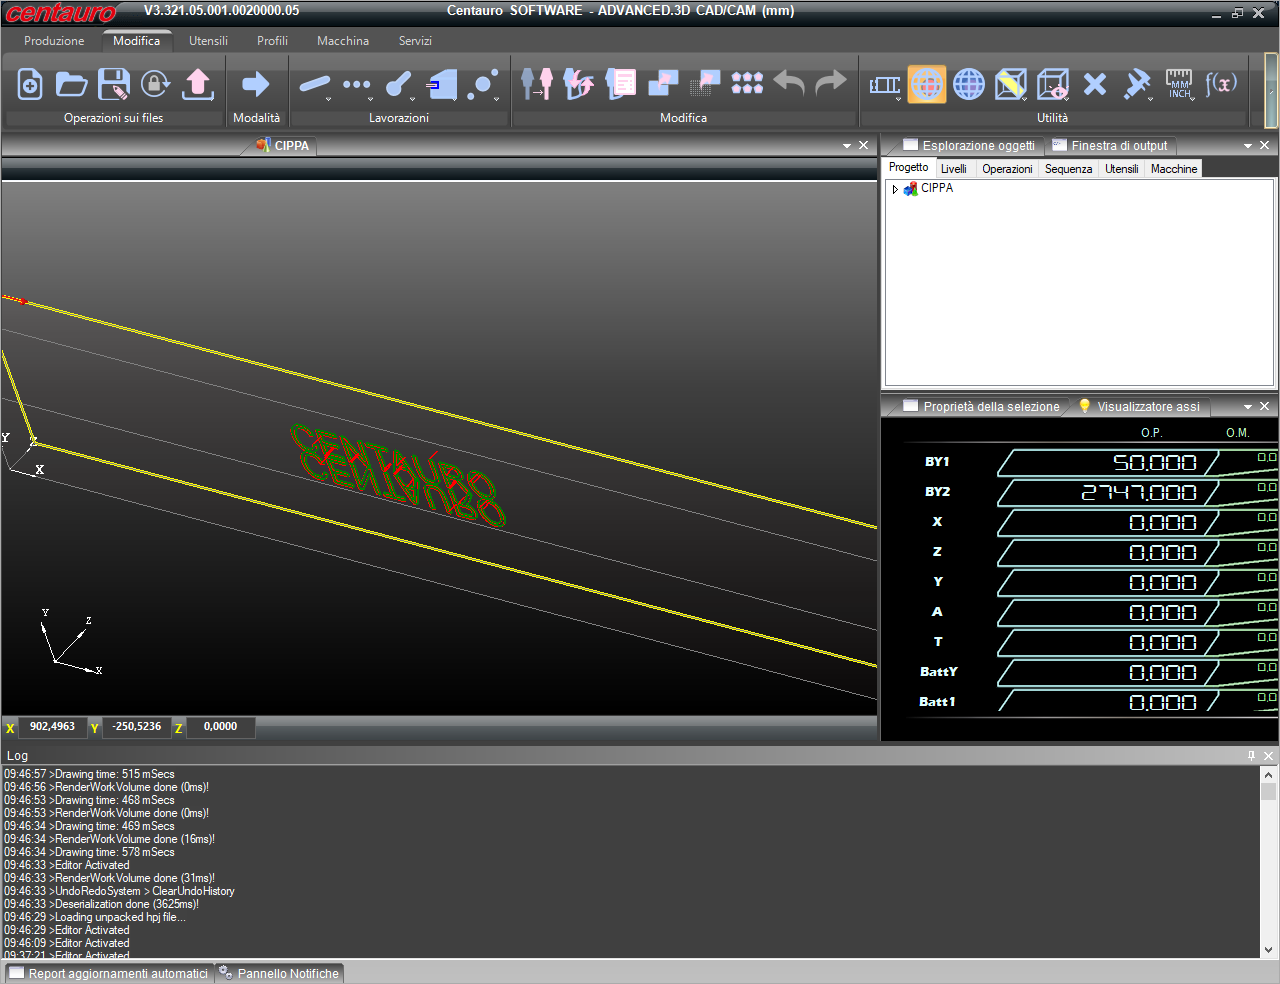Toggle the highlighted orange globe view icon

(x=927, y=85)
